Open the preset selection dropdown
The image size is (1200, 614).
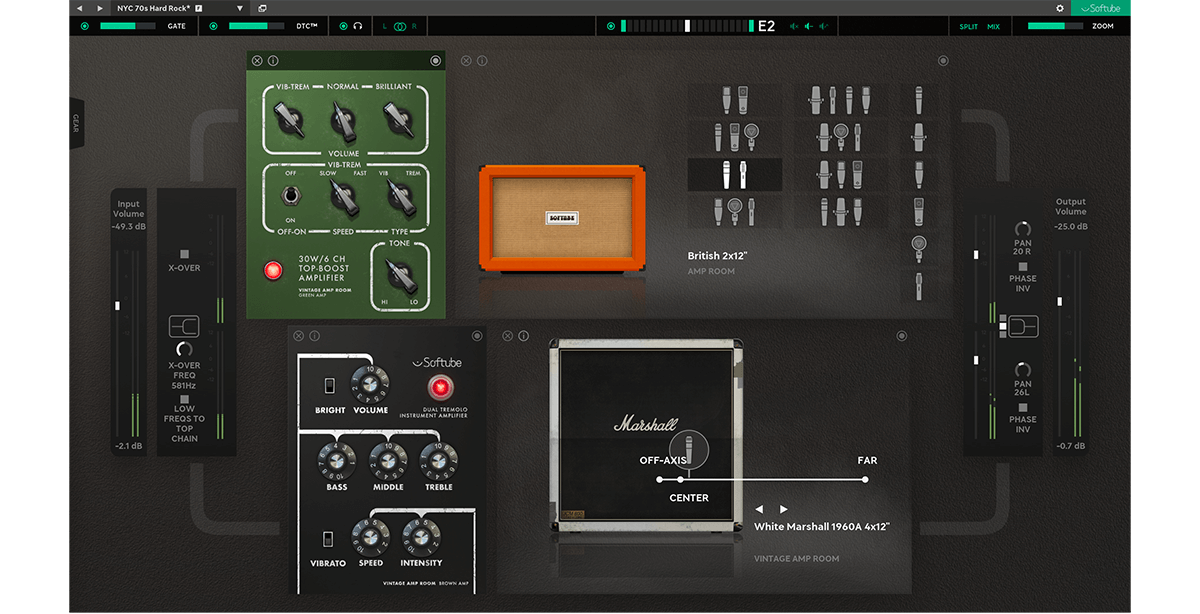click(239, 8)
